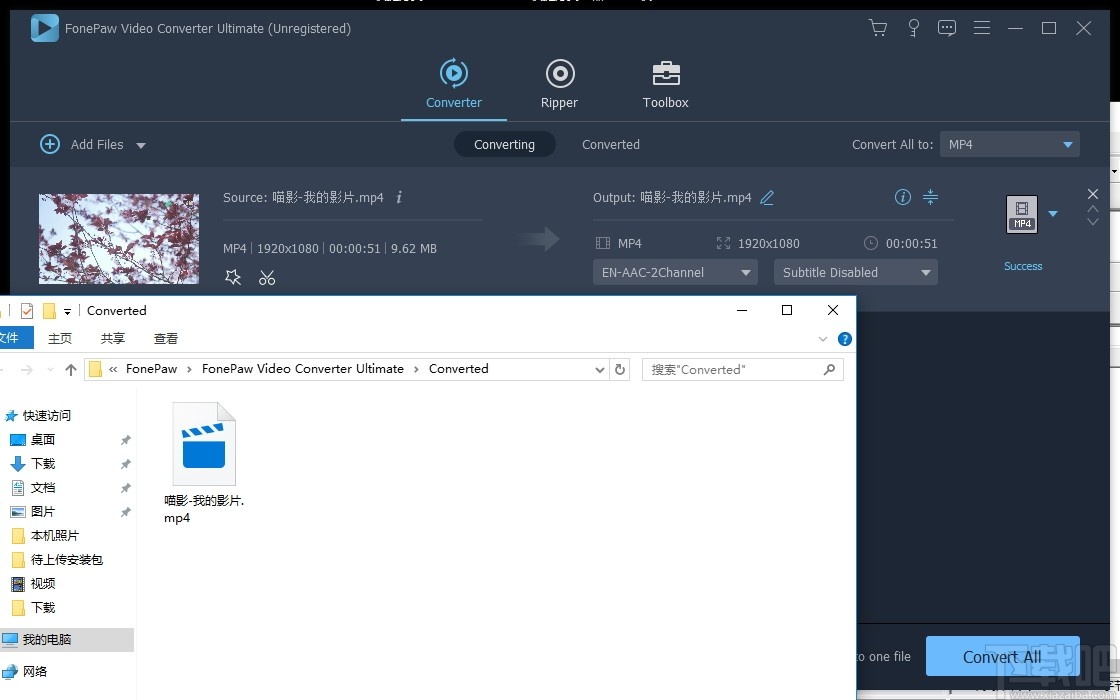Open the feedback chat bubble icon
This screenshot has width=1120, height=700.
pyautogui.click(x=947, y=28)
